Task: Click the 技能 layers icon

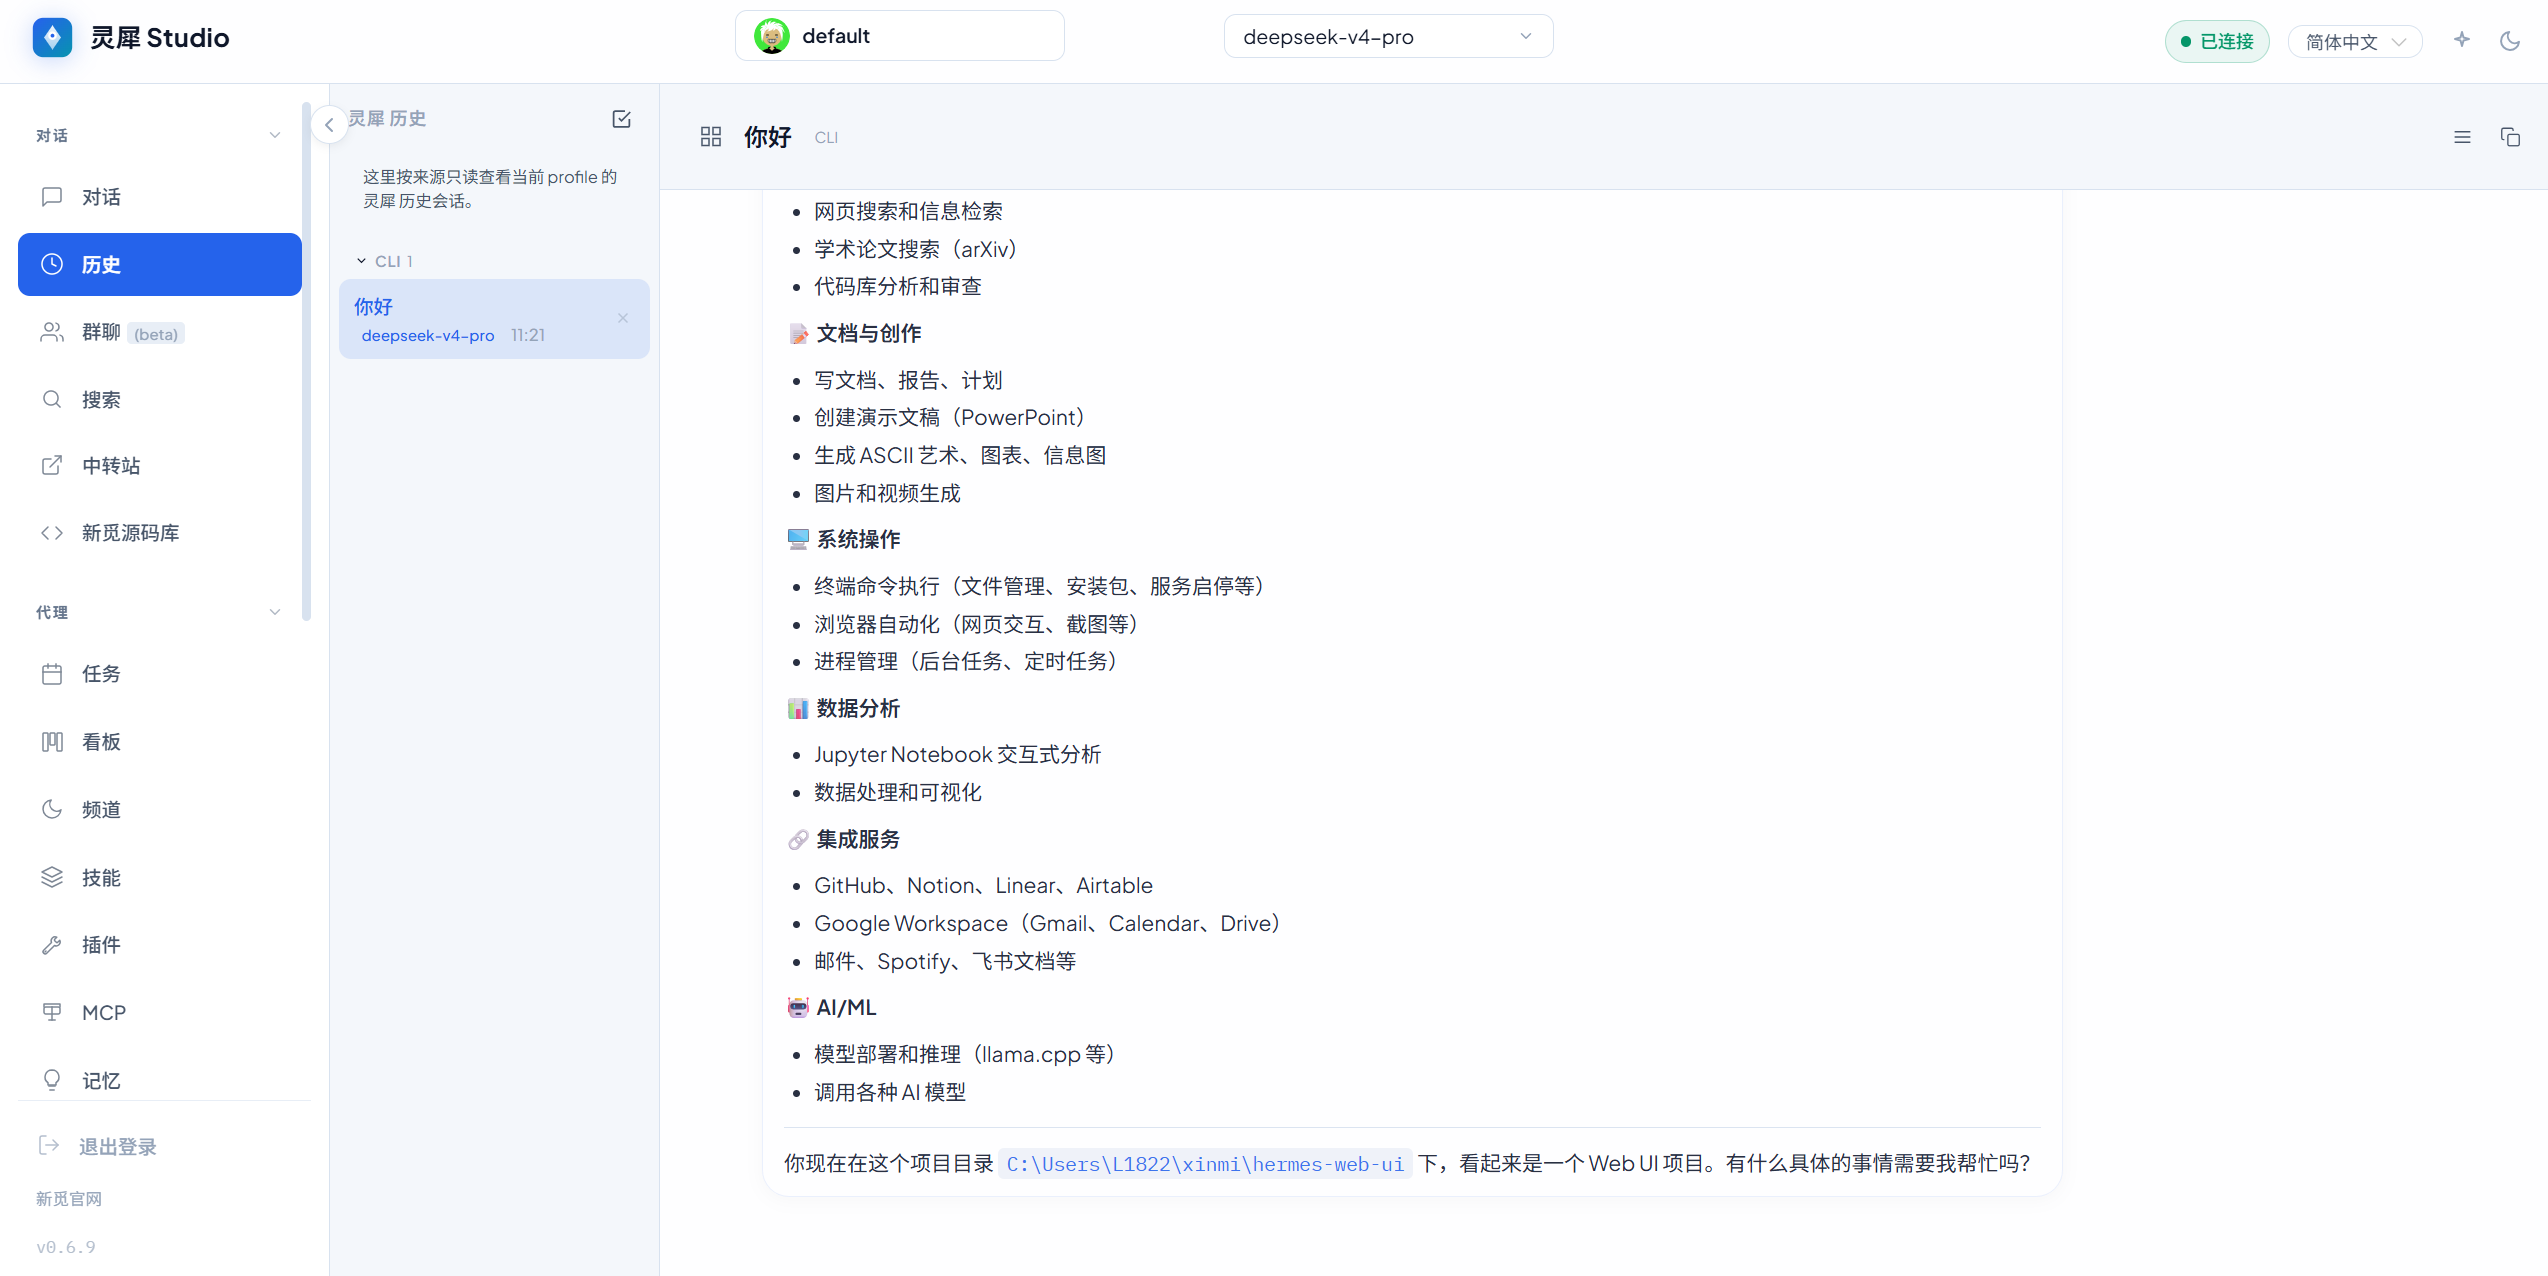Action: [x=52, y=877]
